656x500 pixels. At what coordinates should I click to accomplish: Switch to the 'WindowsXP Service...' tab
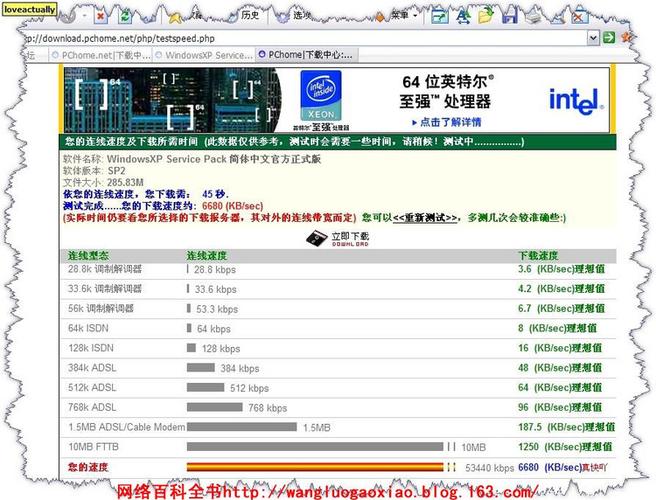pyautogui.click(x=204, y=55)
